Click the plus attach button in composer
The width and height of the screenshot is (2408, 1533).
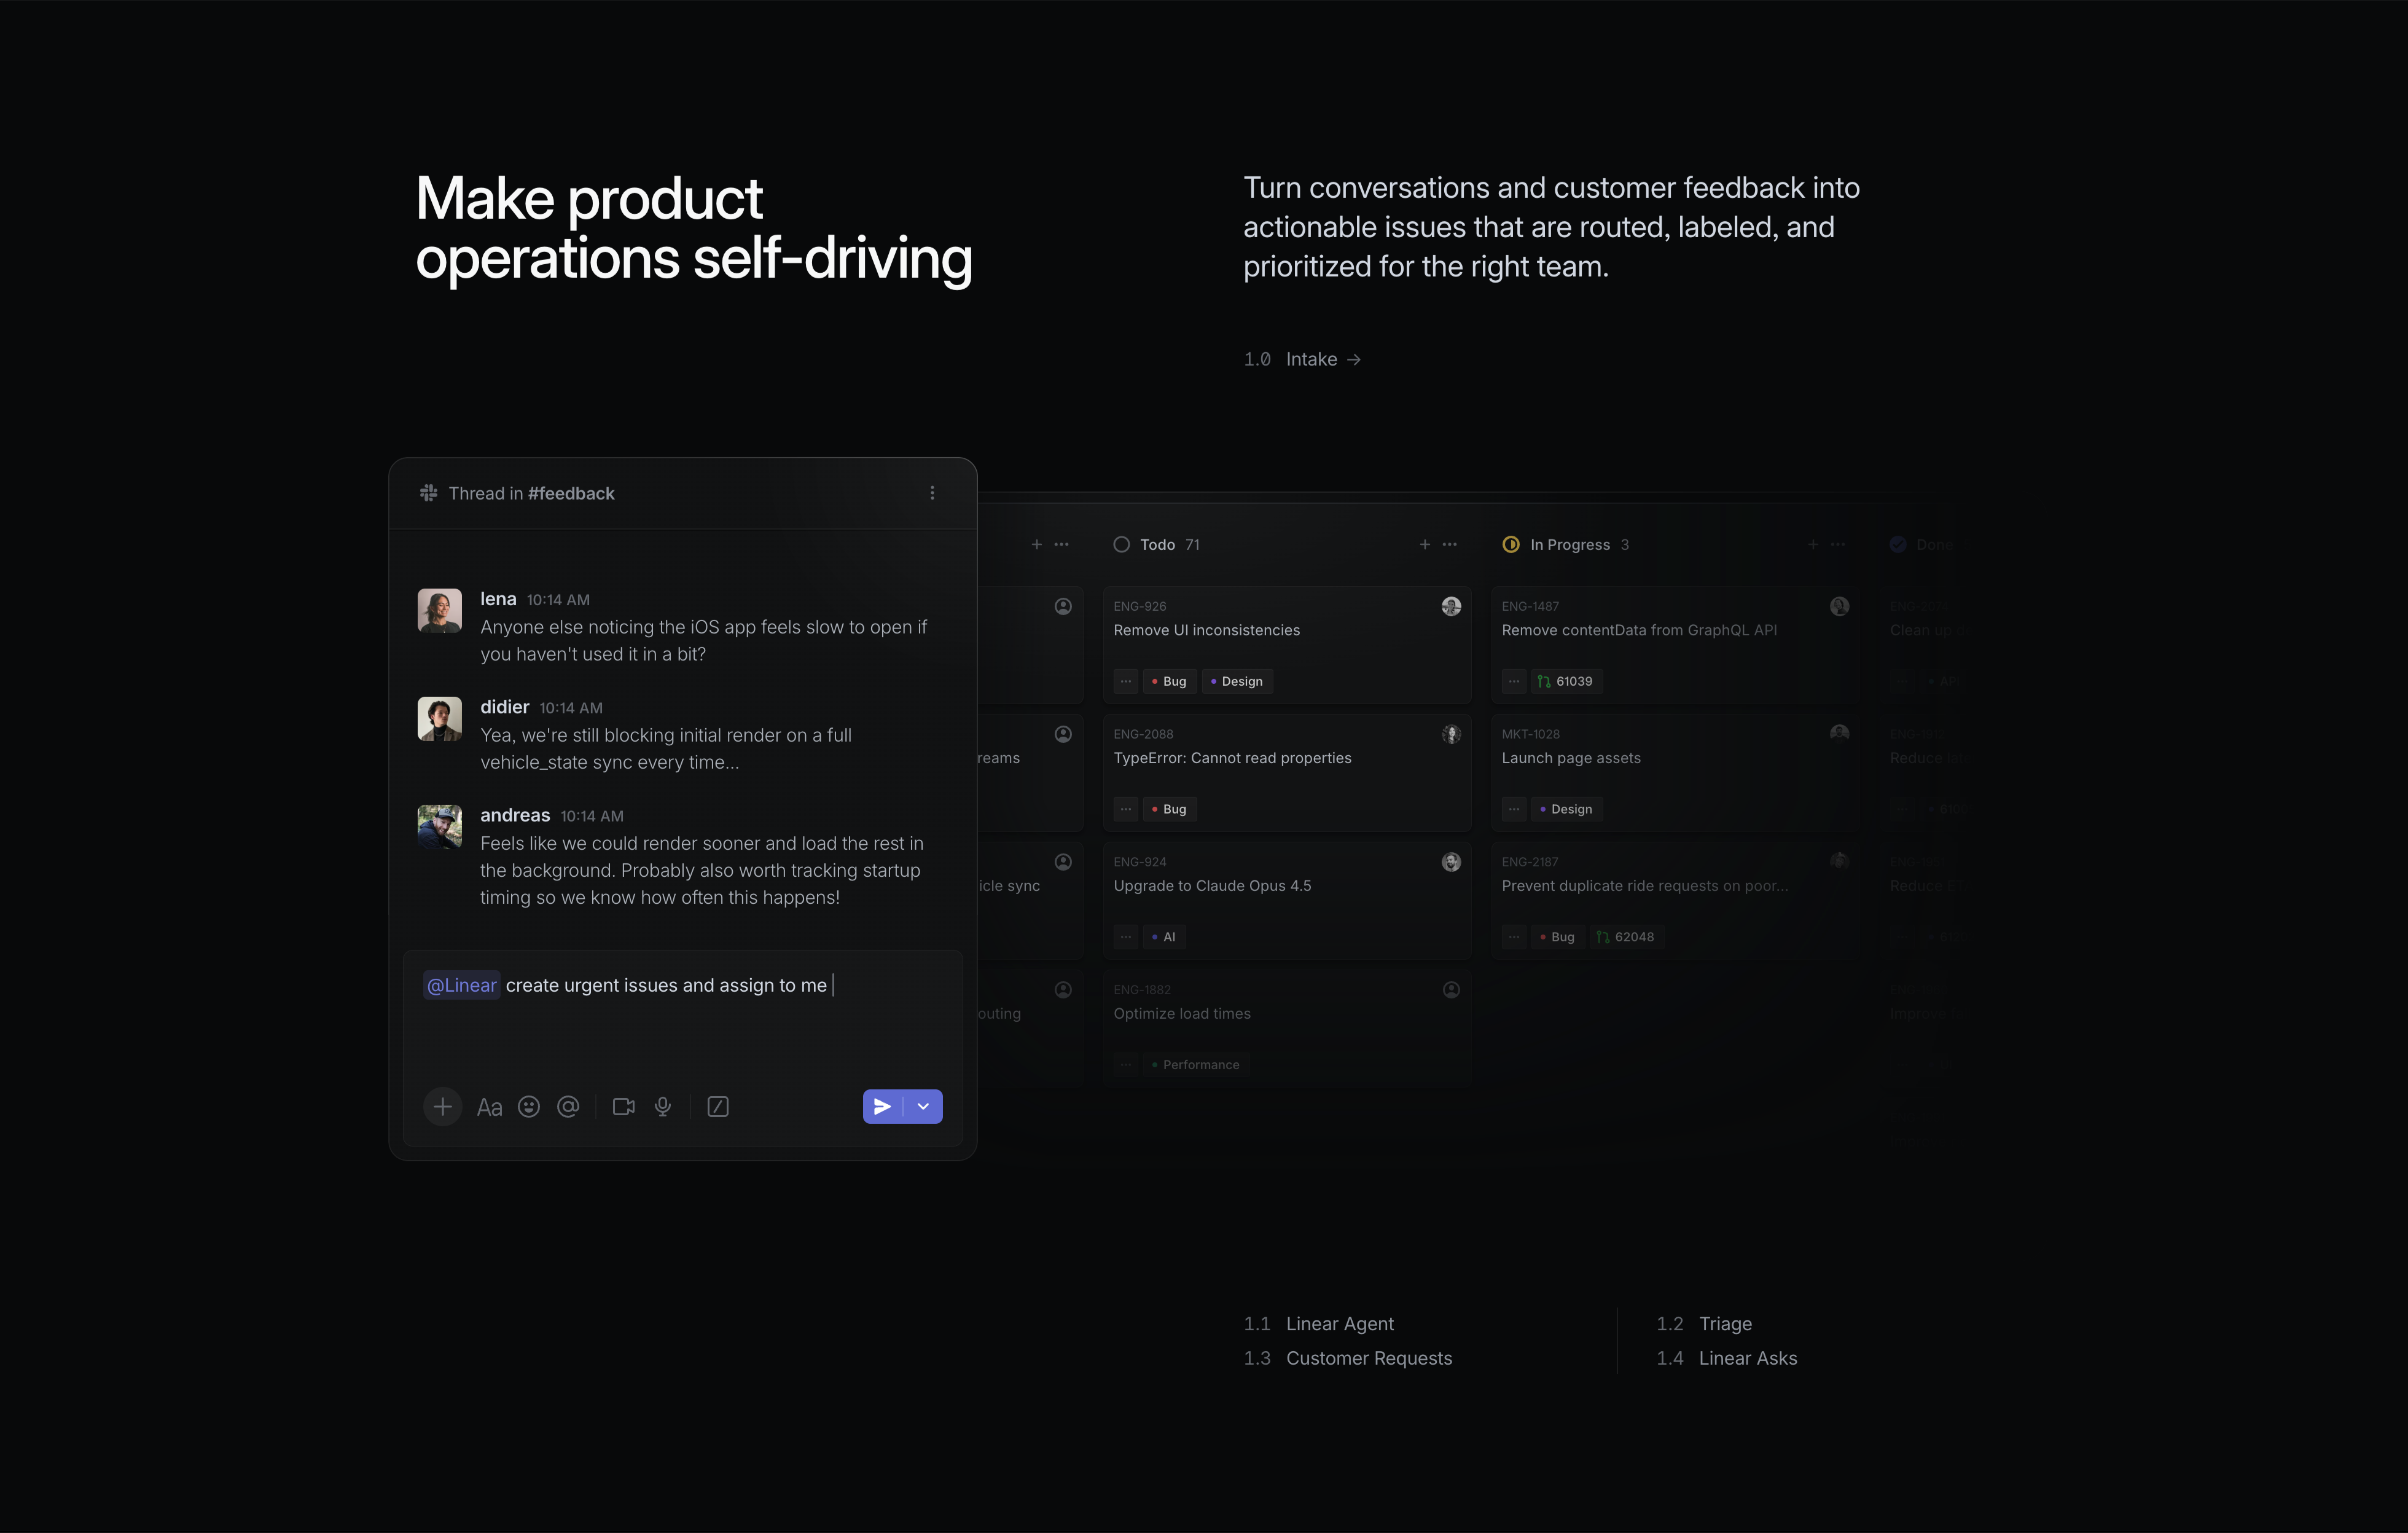[x=443, y=1106]
